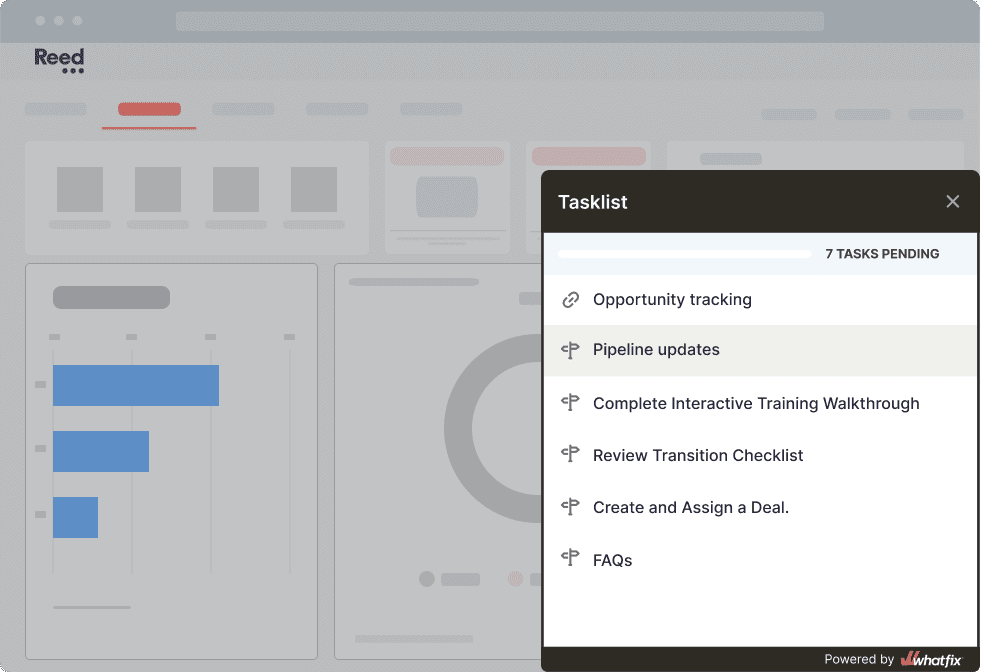Click the Tasklist progress bar
981x672 pixels.
tap(684, 254)
